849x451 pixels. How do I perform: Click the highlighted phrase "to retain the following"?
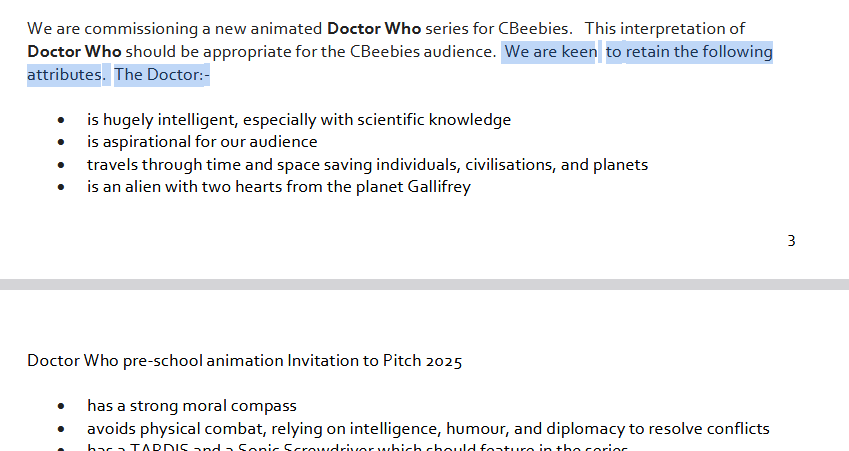pyautogui.click(x=689, y=52)
